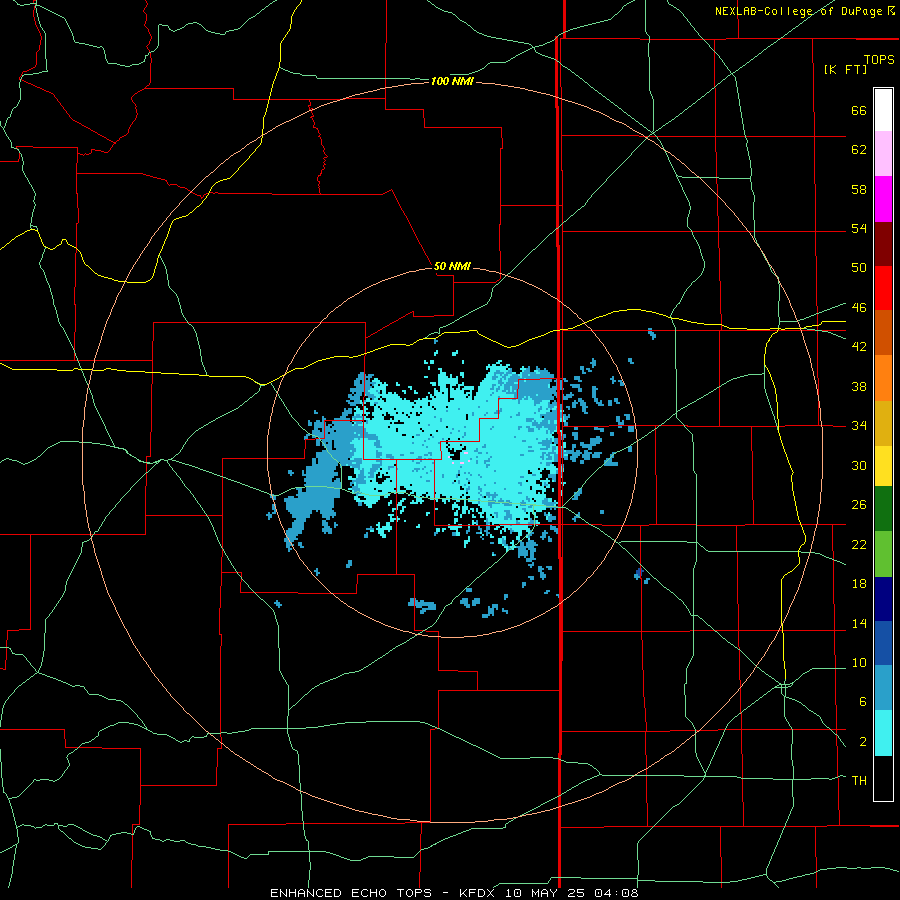Click the [K FT] units label

tap(845, 69)
